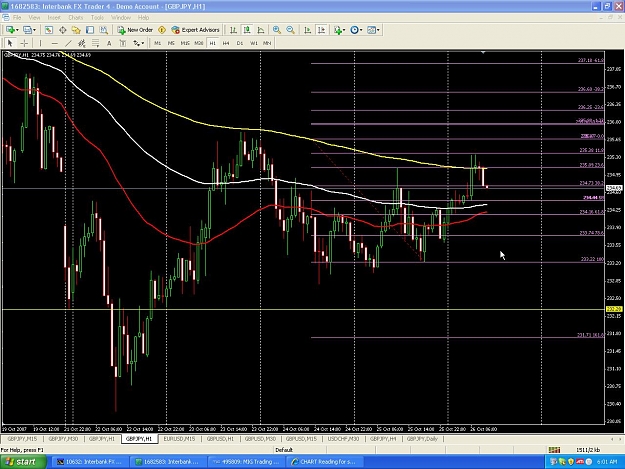Switch timeframe to D1
The height and width of the screenshot is (469, 625).
240,43
